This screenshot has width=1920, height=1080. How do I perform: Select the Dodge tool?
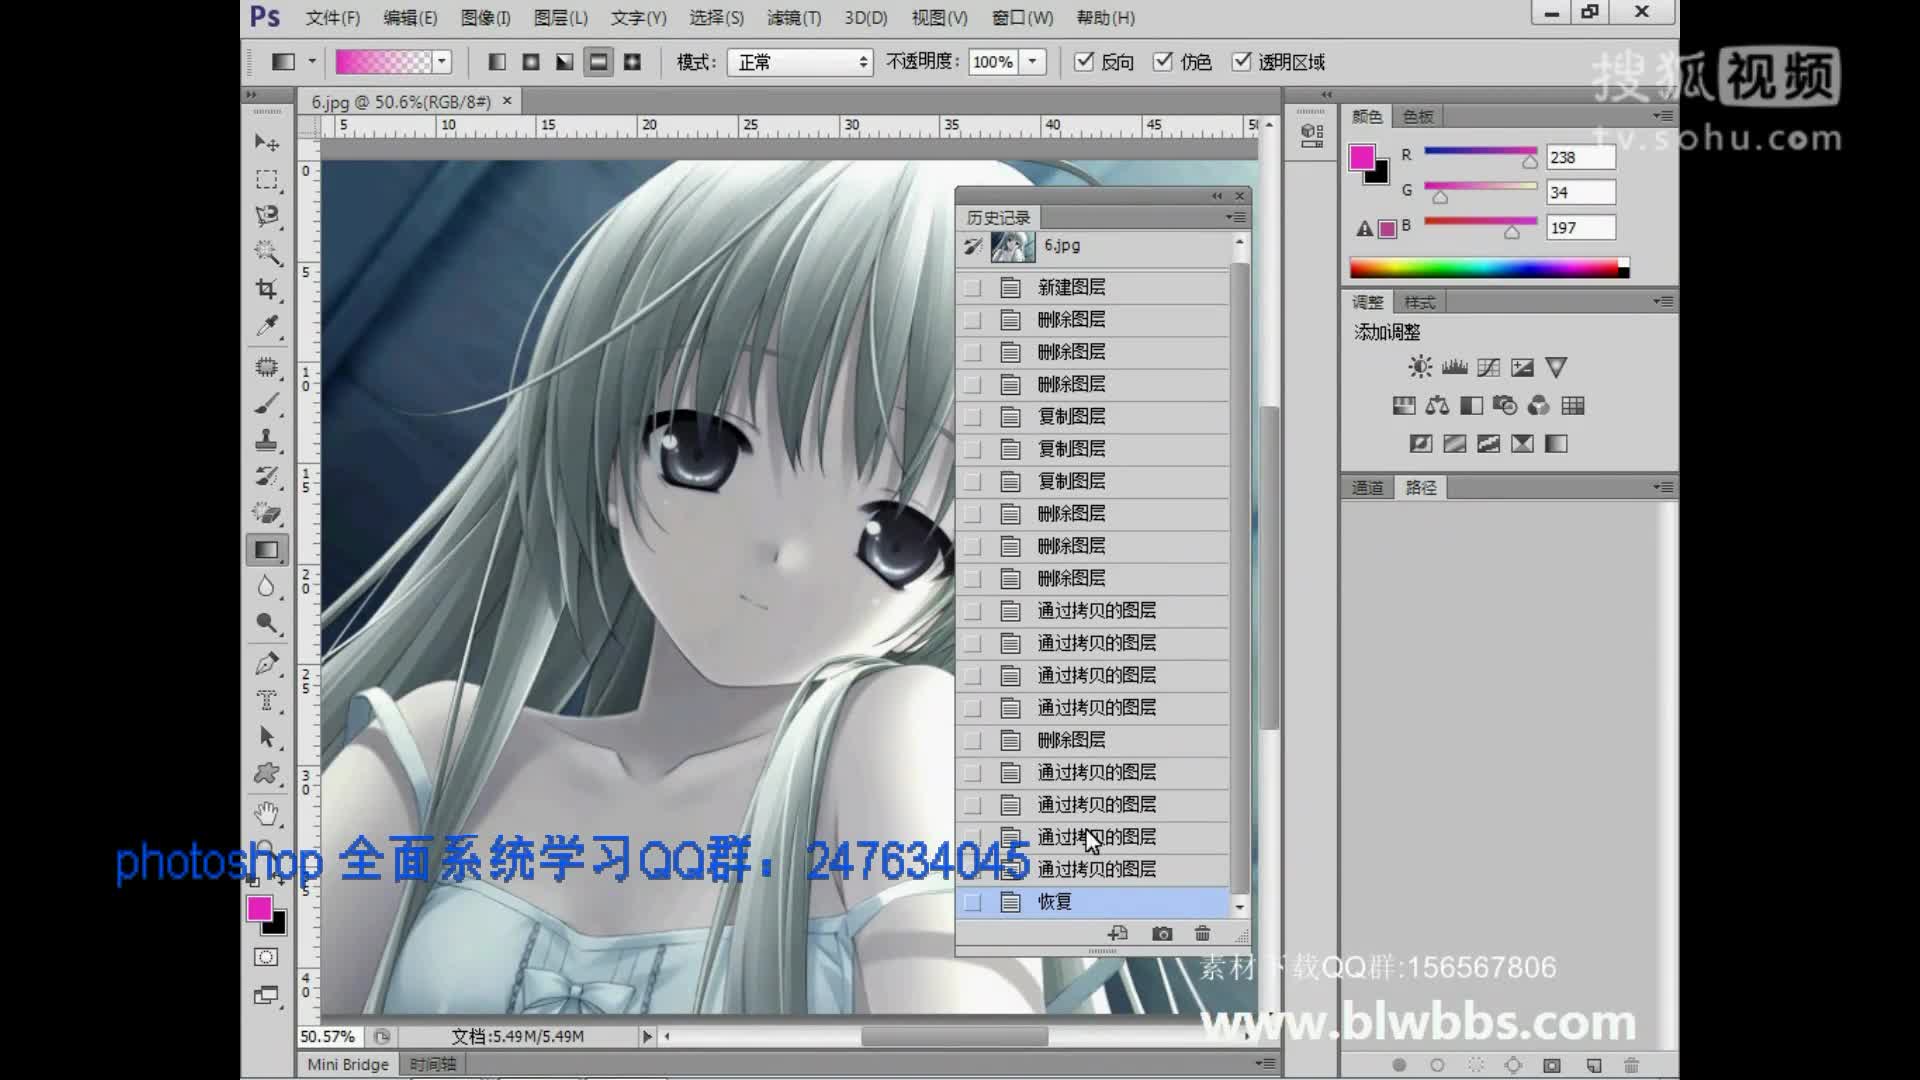point(266,623)
